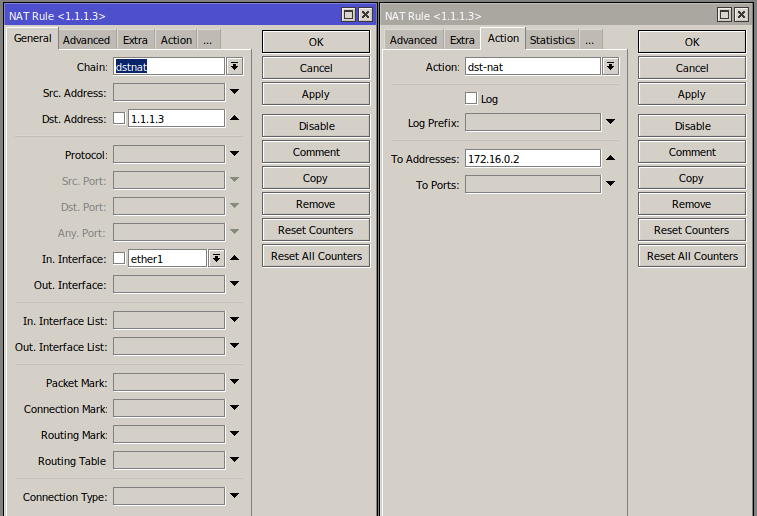Click Apply in the left NAT Rule window
This screenshot has height=516, width=757.
pos(316,94)
